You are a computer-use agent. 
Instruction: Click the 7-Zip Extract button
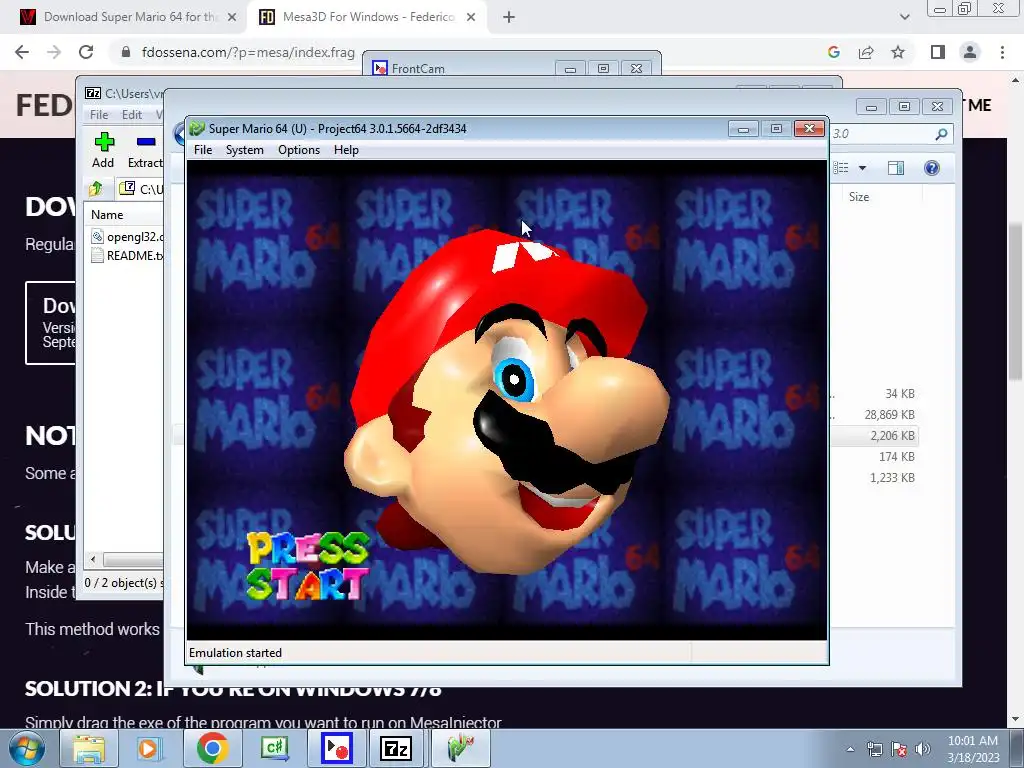145,150
